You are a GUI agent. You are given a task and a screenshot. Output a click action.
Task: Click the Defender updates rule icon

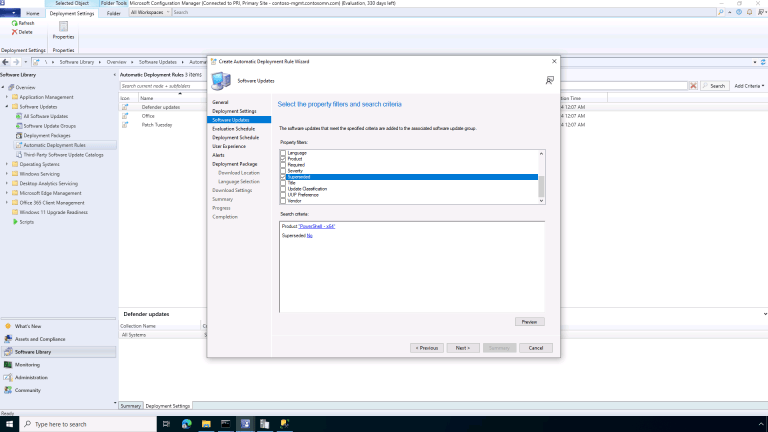pyautogui.click(x=125, y=107)
